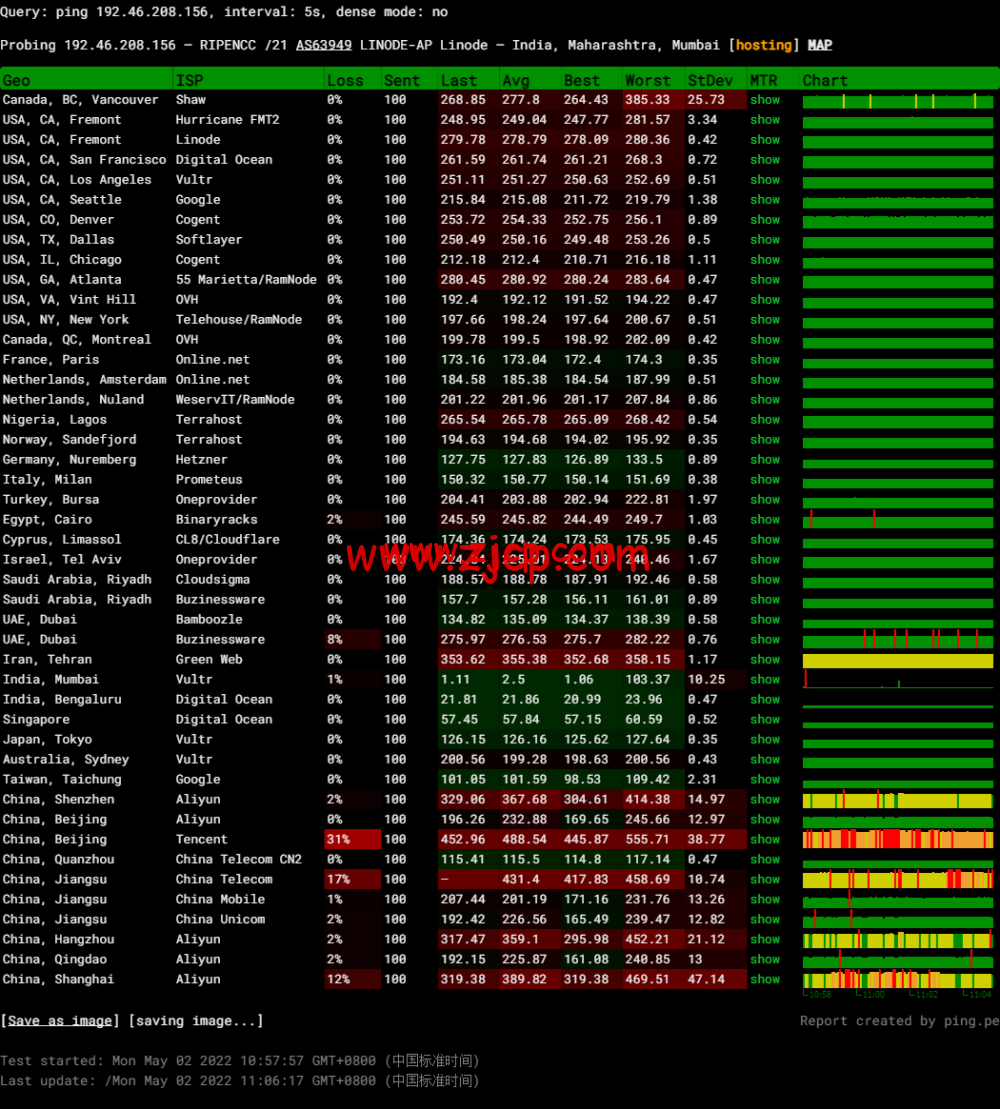The image size is (1000, 1109).
Task: Click the 31% loss cell for Tencent
Action: [x=353, y=839]
